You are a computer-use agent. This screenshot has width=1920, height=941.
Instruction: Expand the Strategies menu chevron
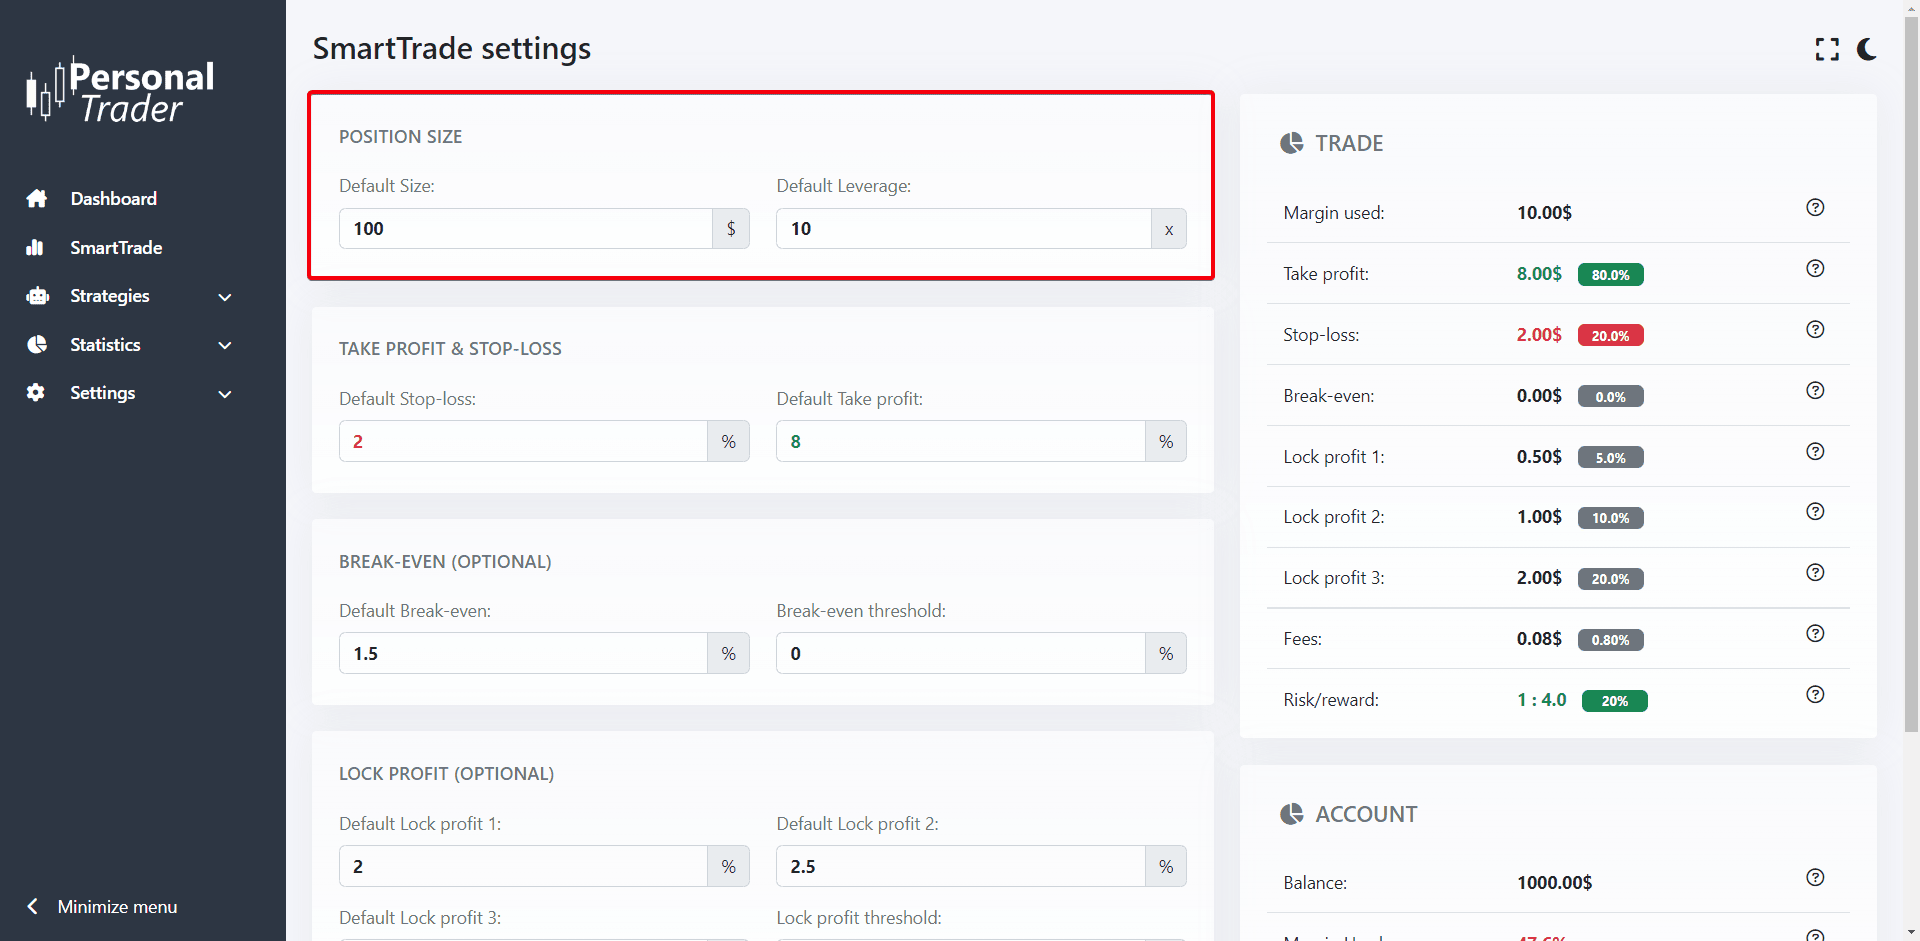click(x=225, y=297)
